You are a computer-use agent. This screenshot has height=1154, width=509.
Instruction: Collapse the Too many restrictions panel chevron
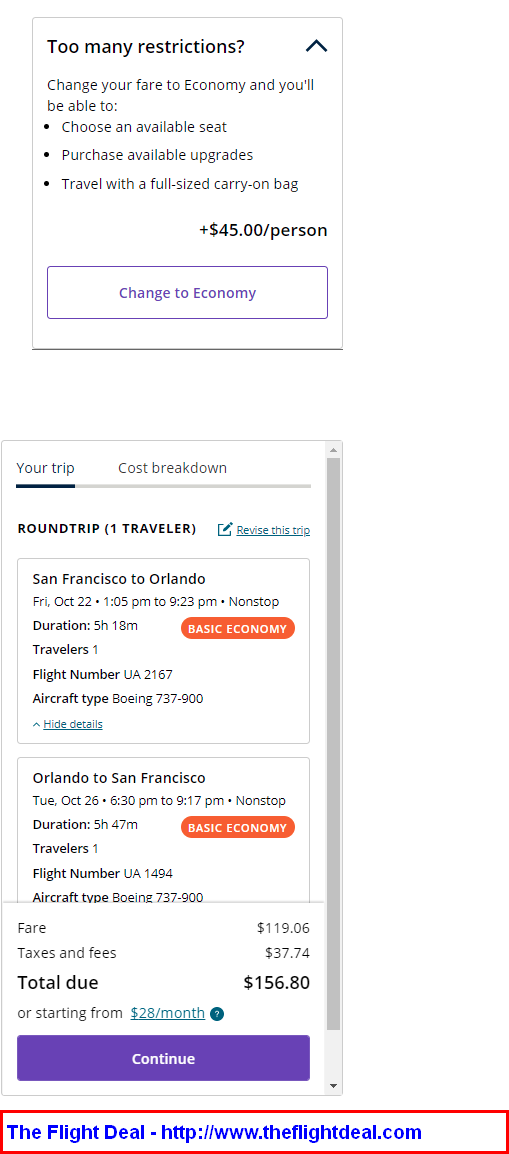[x=316, y=47]
